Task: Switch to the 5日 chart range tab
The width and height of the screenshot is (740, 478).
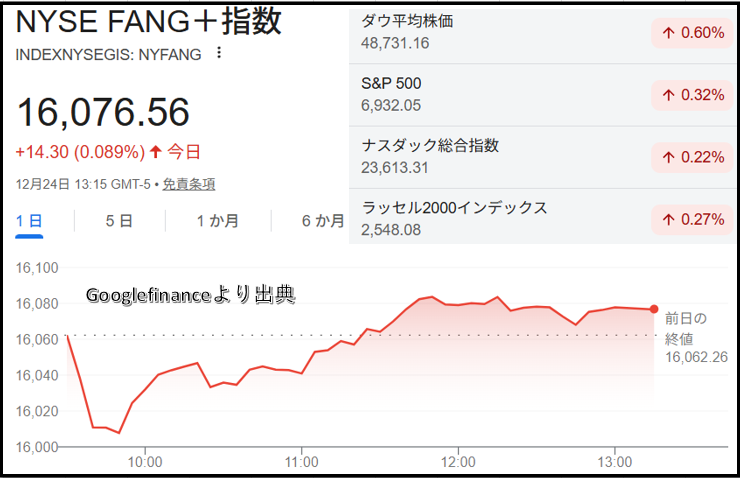Action: [x=119, y=221]
